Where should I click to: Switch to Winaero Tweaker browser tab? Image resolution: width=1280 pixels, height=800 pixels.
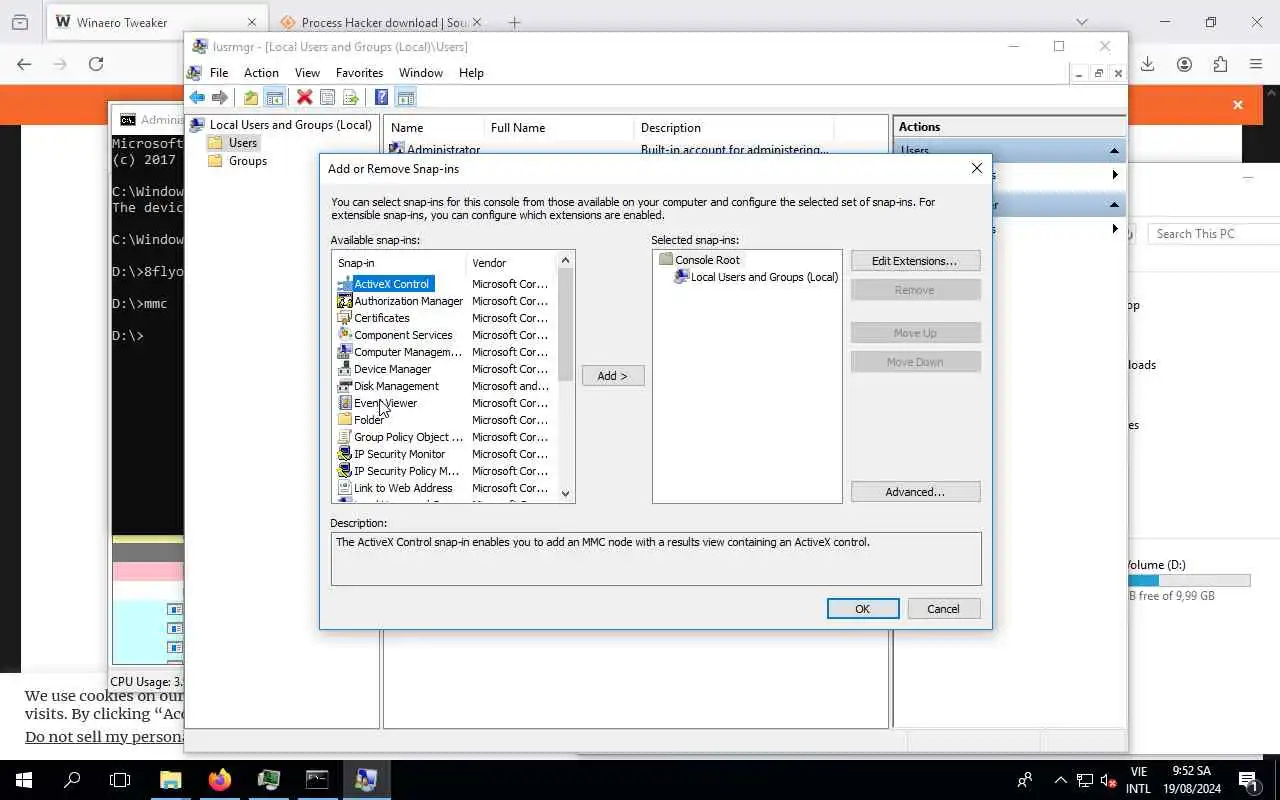point(155,22)
